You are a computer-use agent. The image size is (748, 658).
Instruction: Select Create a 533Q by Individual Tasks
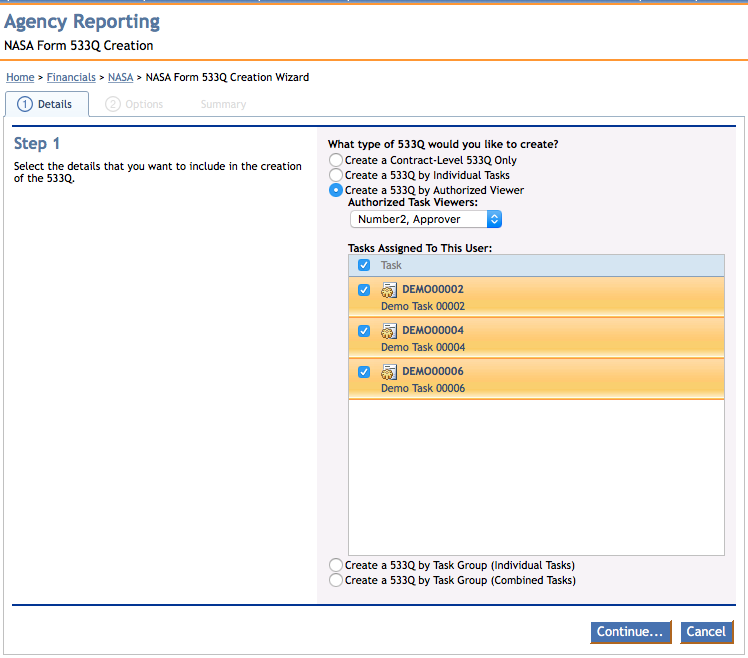(336, 175)
